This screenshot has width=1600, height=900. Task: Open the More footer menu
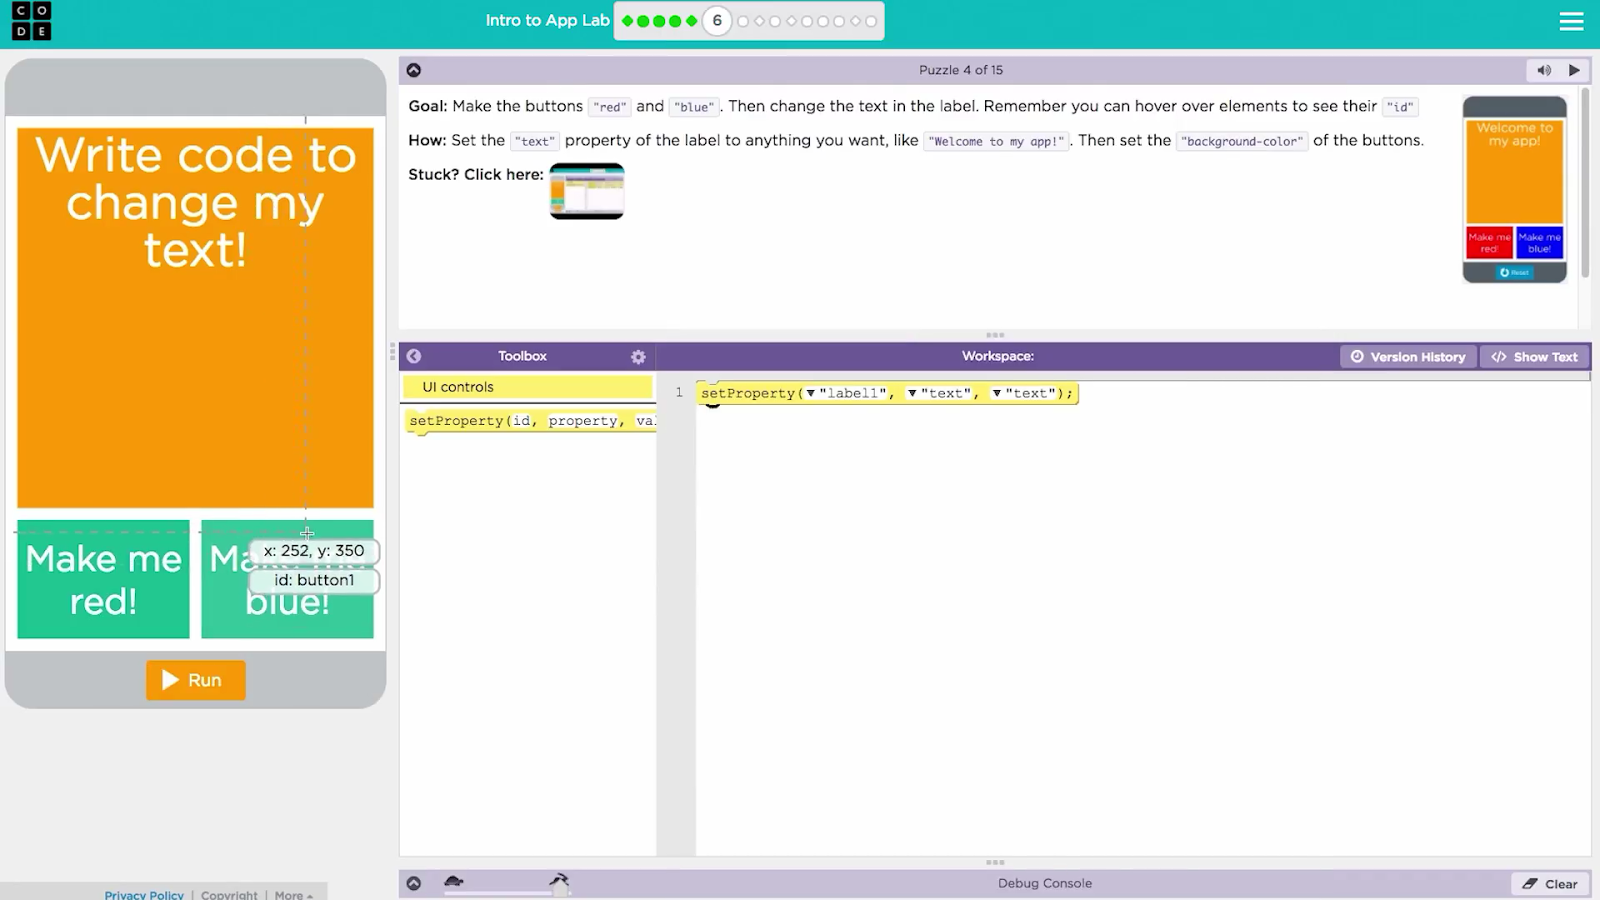click(293, 894)
